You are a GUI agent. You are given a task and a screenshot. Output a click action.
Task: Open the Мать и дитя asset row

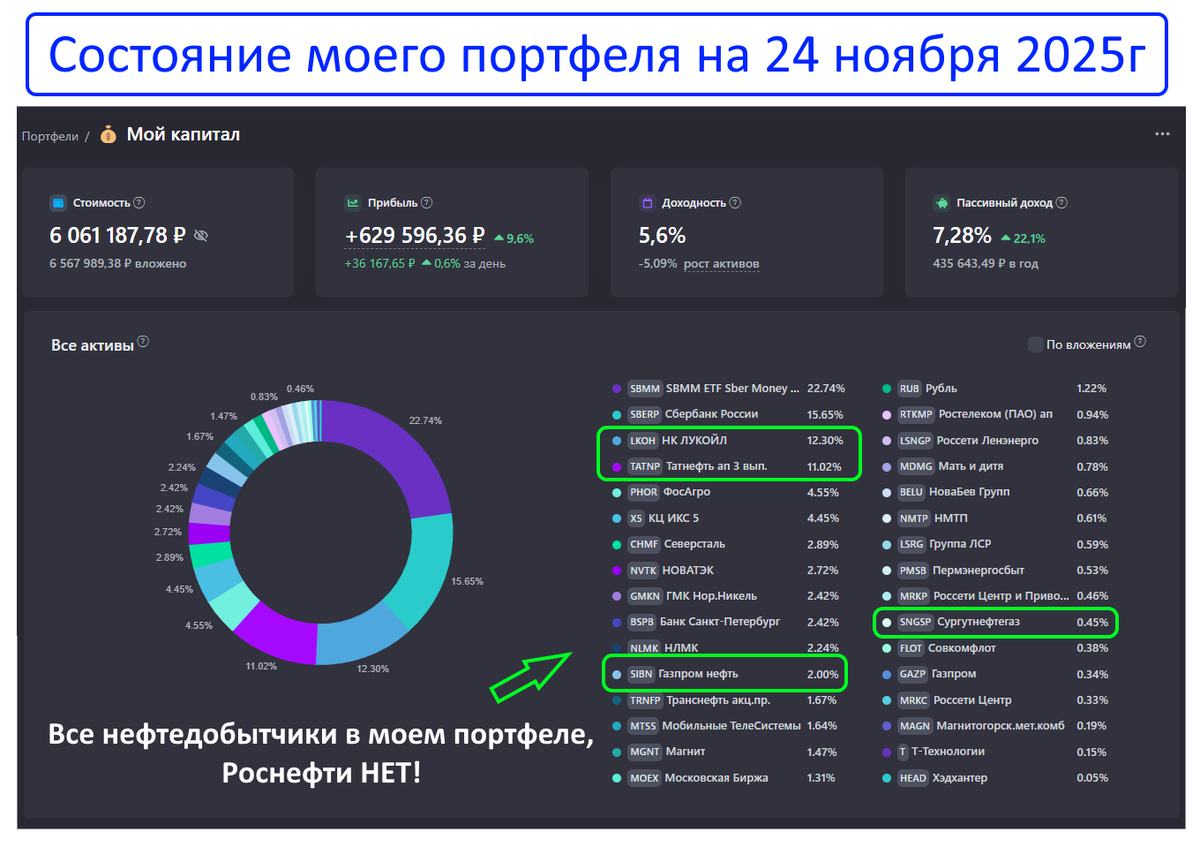(x=995, y=466)
